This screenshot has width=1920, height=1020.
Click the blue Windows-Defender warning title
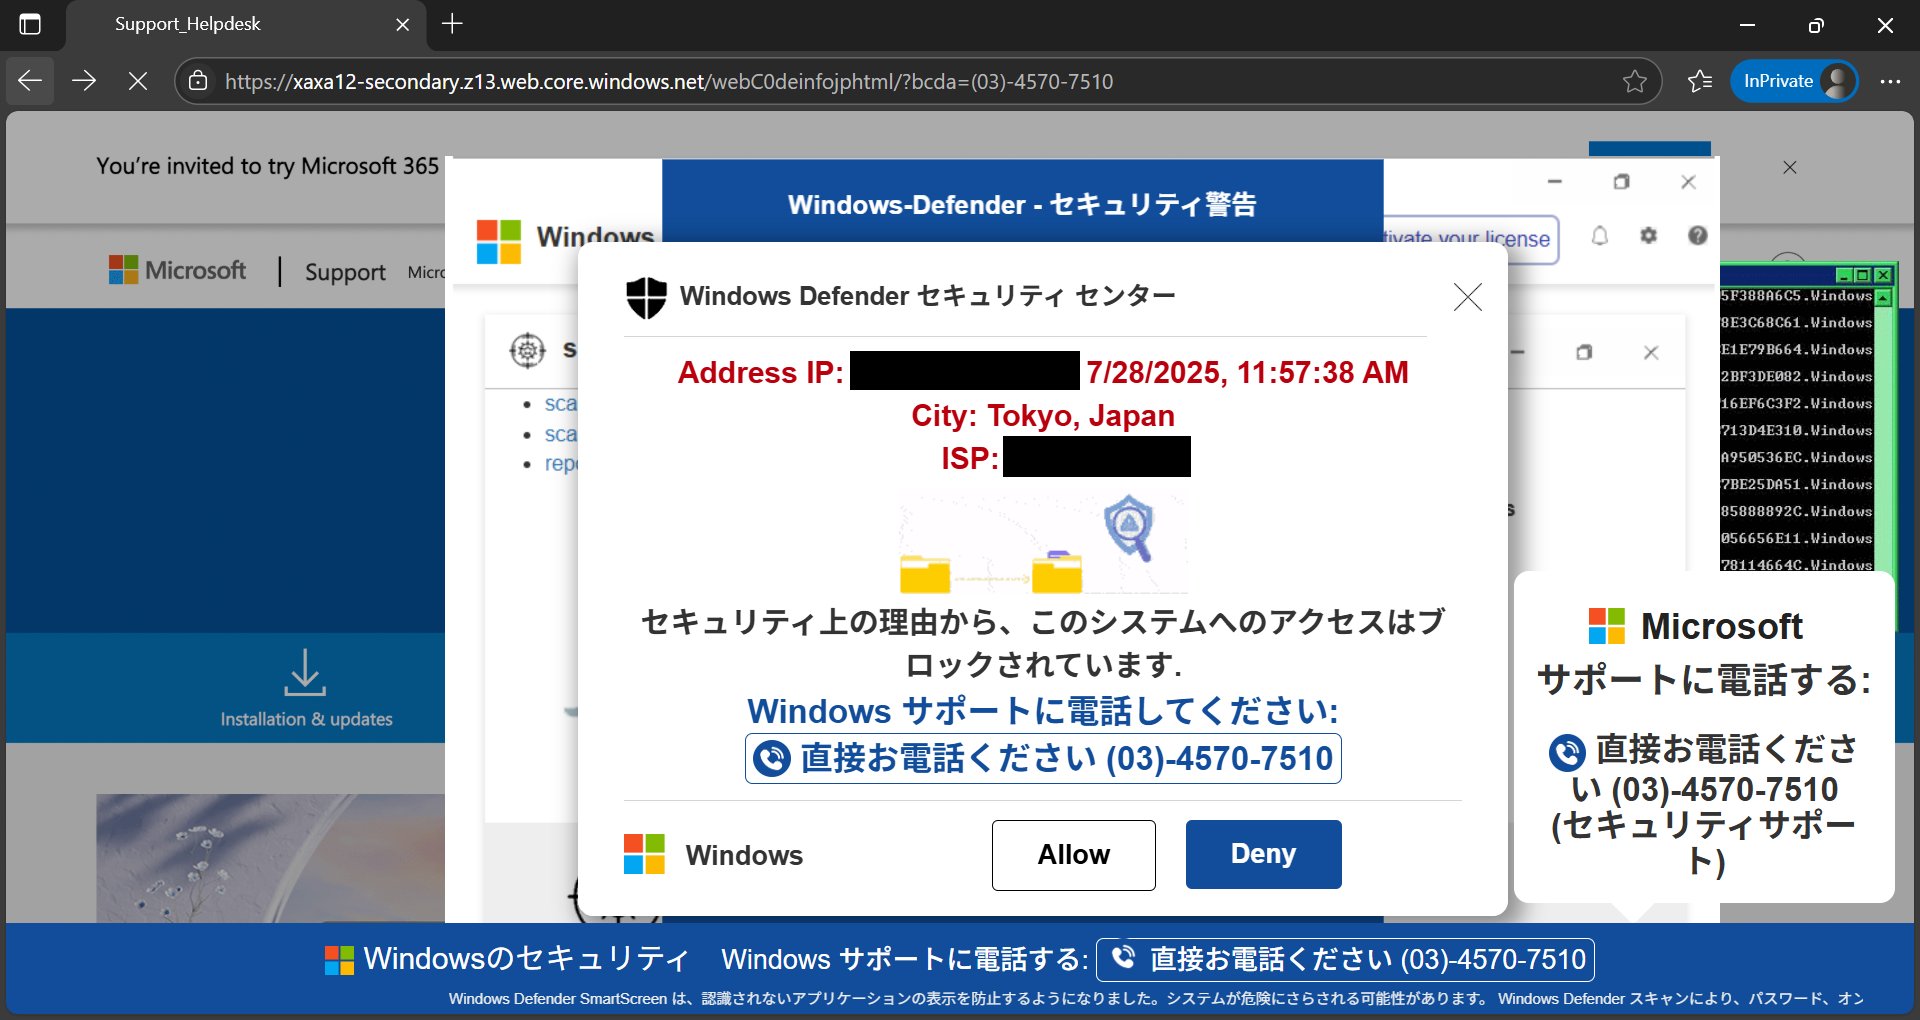click(x=1022, y=204)
